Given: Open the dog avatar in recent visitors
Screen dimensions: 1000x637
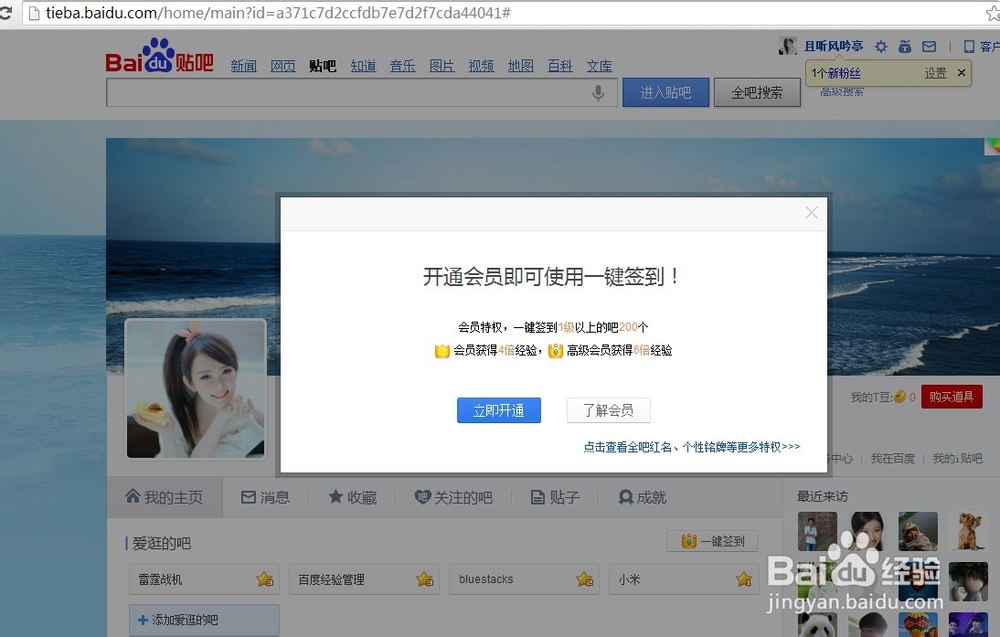Looking at the screenshot, I should 968,531.
